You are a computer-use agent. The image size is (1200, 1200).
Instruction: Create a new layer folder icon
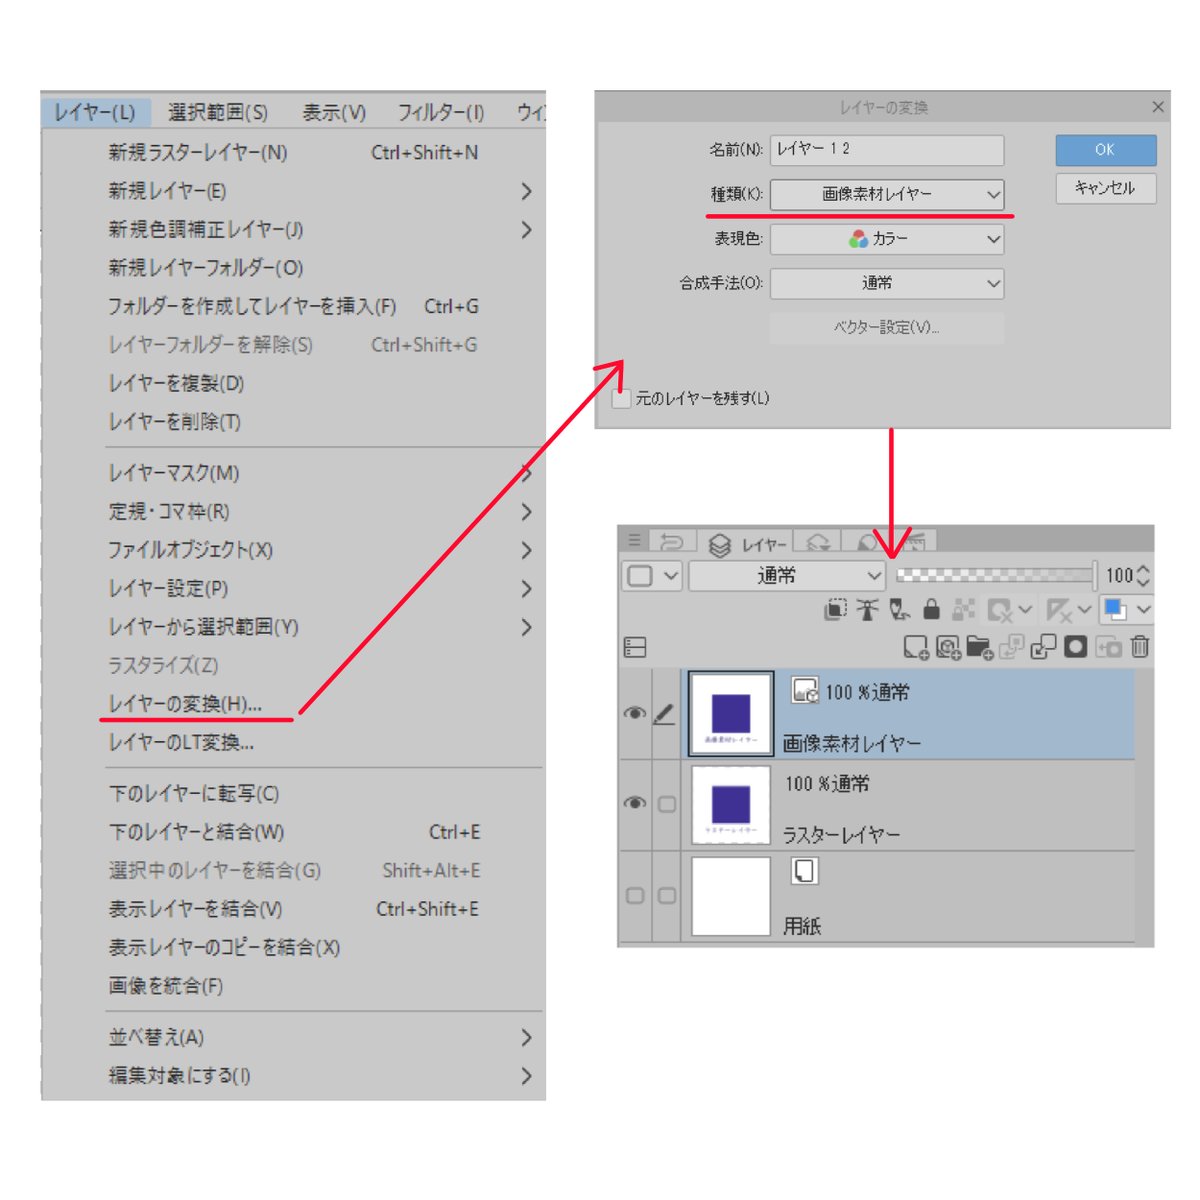pos(980,647)
